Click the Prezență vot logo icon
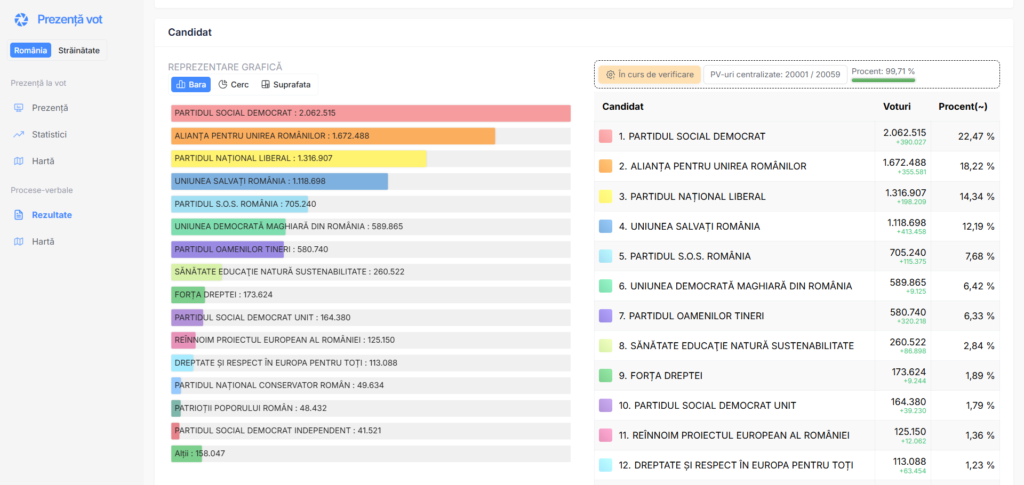 click(x=21, y=20)
